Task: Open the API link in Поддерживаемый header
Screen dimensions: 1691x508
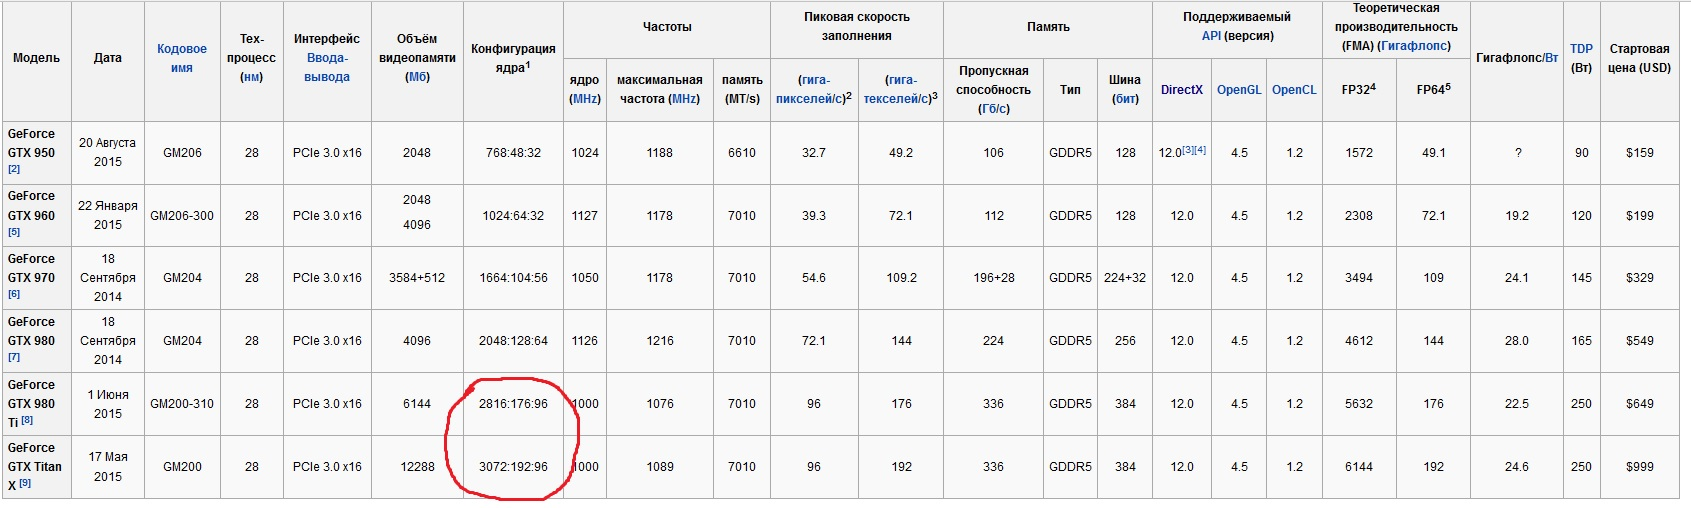Action: tap(1211, 36)
